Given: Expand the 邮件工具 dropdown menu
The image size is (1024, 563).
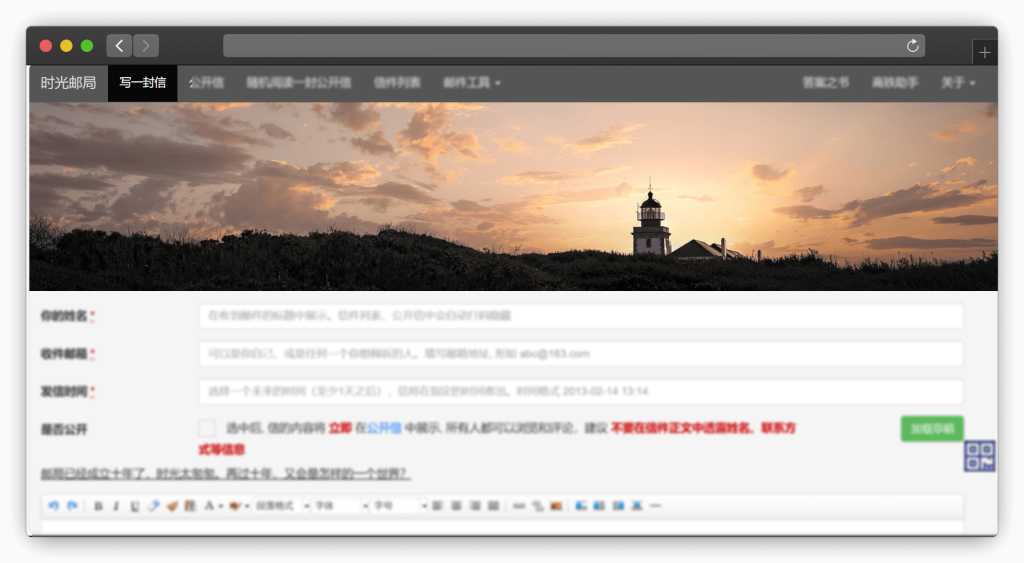Looking at the screenshot, I should coord(472,83).
